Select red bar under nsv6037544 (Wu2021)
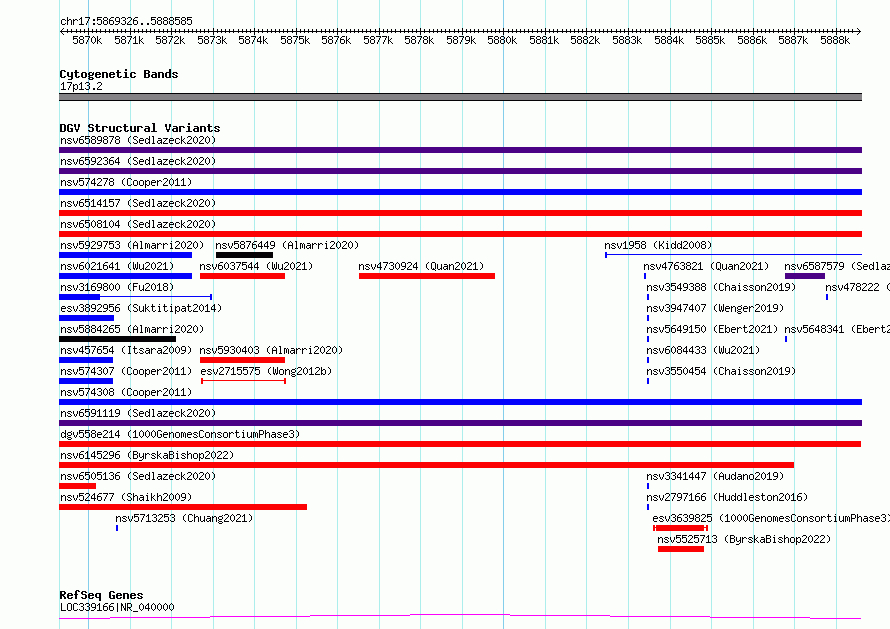The height and width of the screenshot is (629, 890). coord(242,276)
